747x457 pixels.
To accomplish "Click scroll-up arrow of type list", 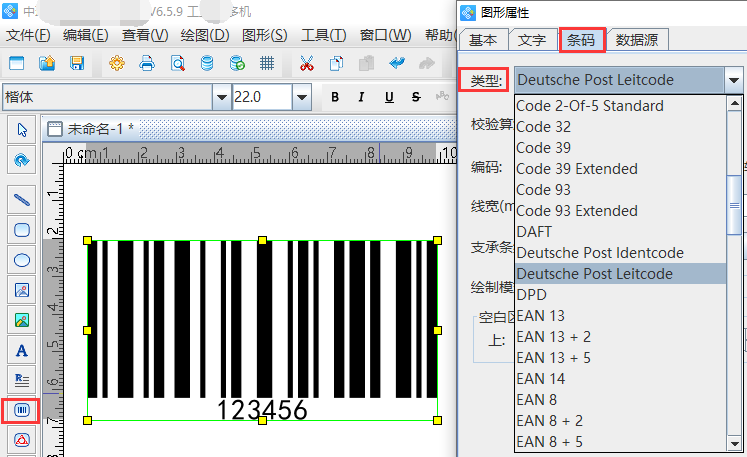I will (734, 103).
